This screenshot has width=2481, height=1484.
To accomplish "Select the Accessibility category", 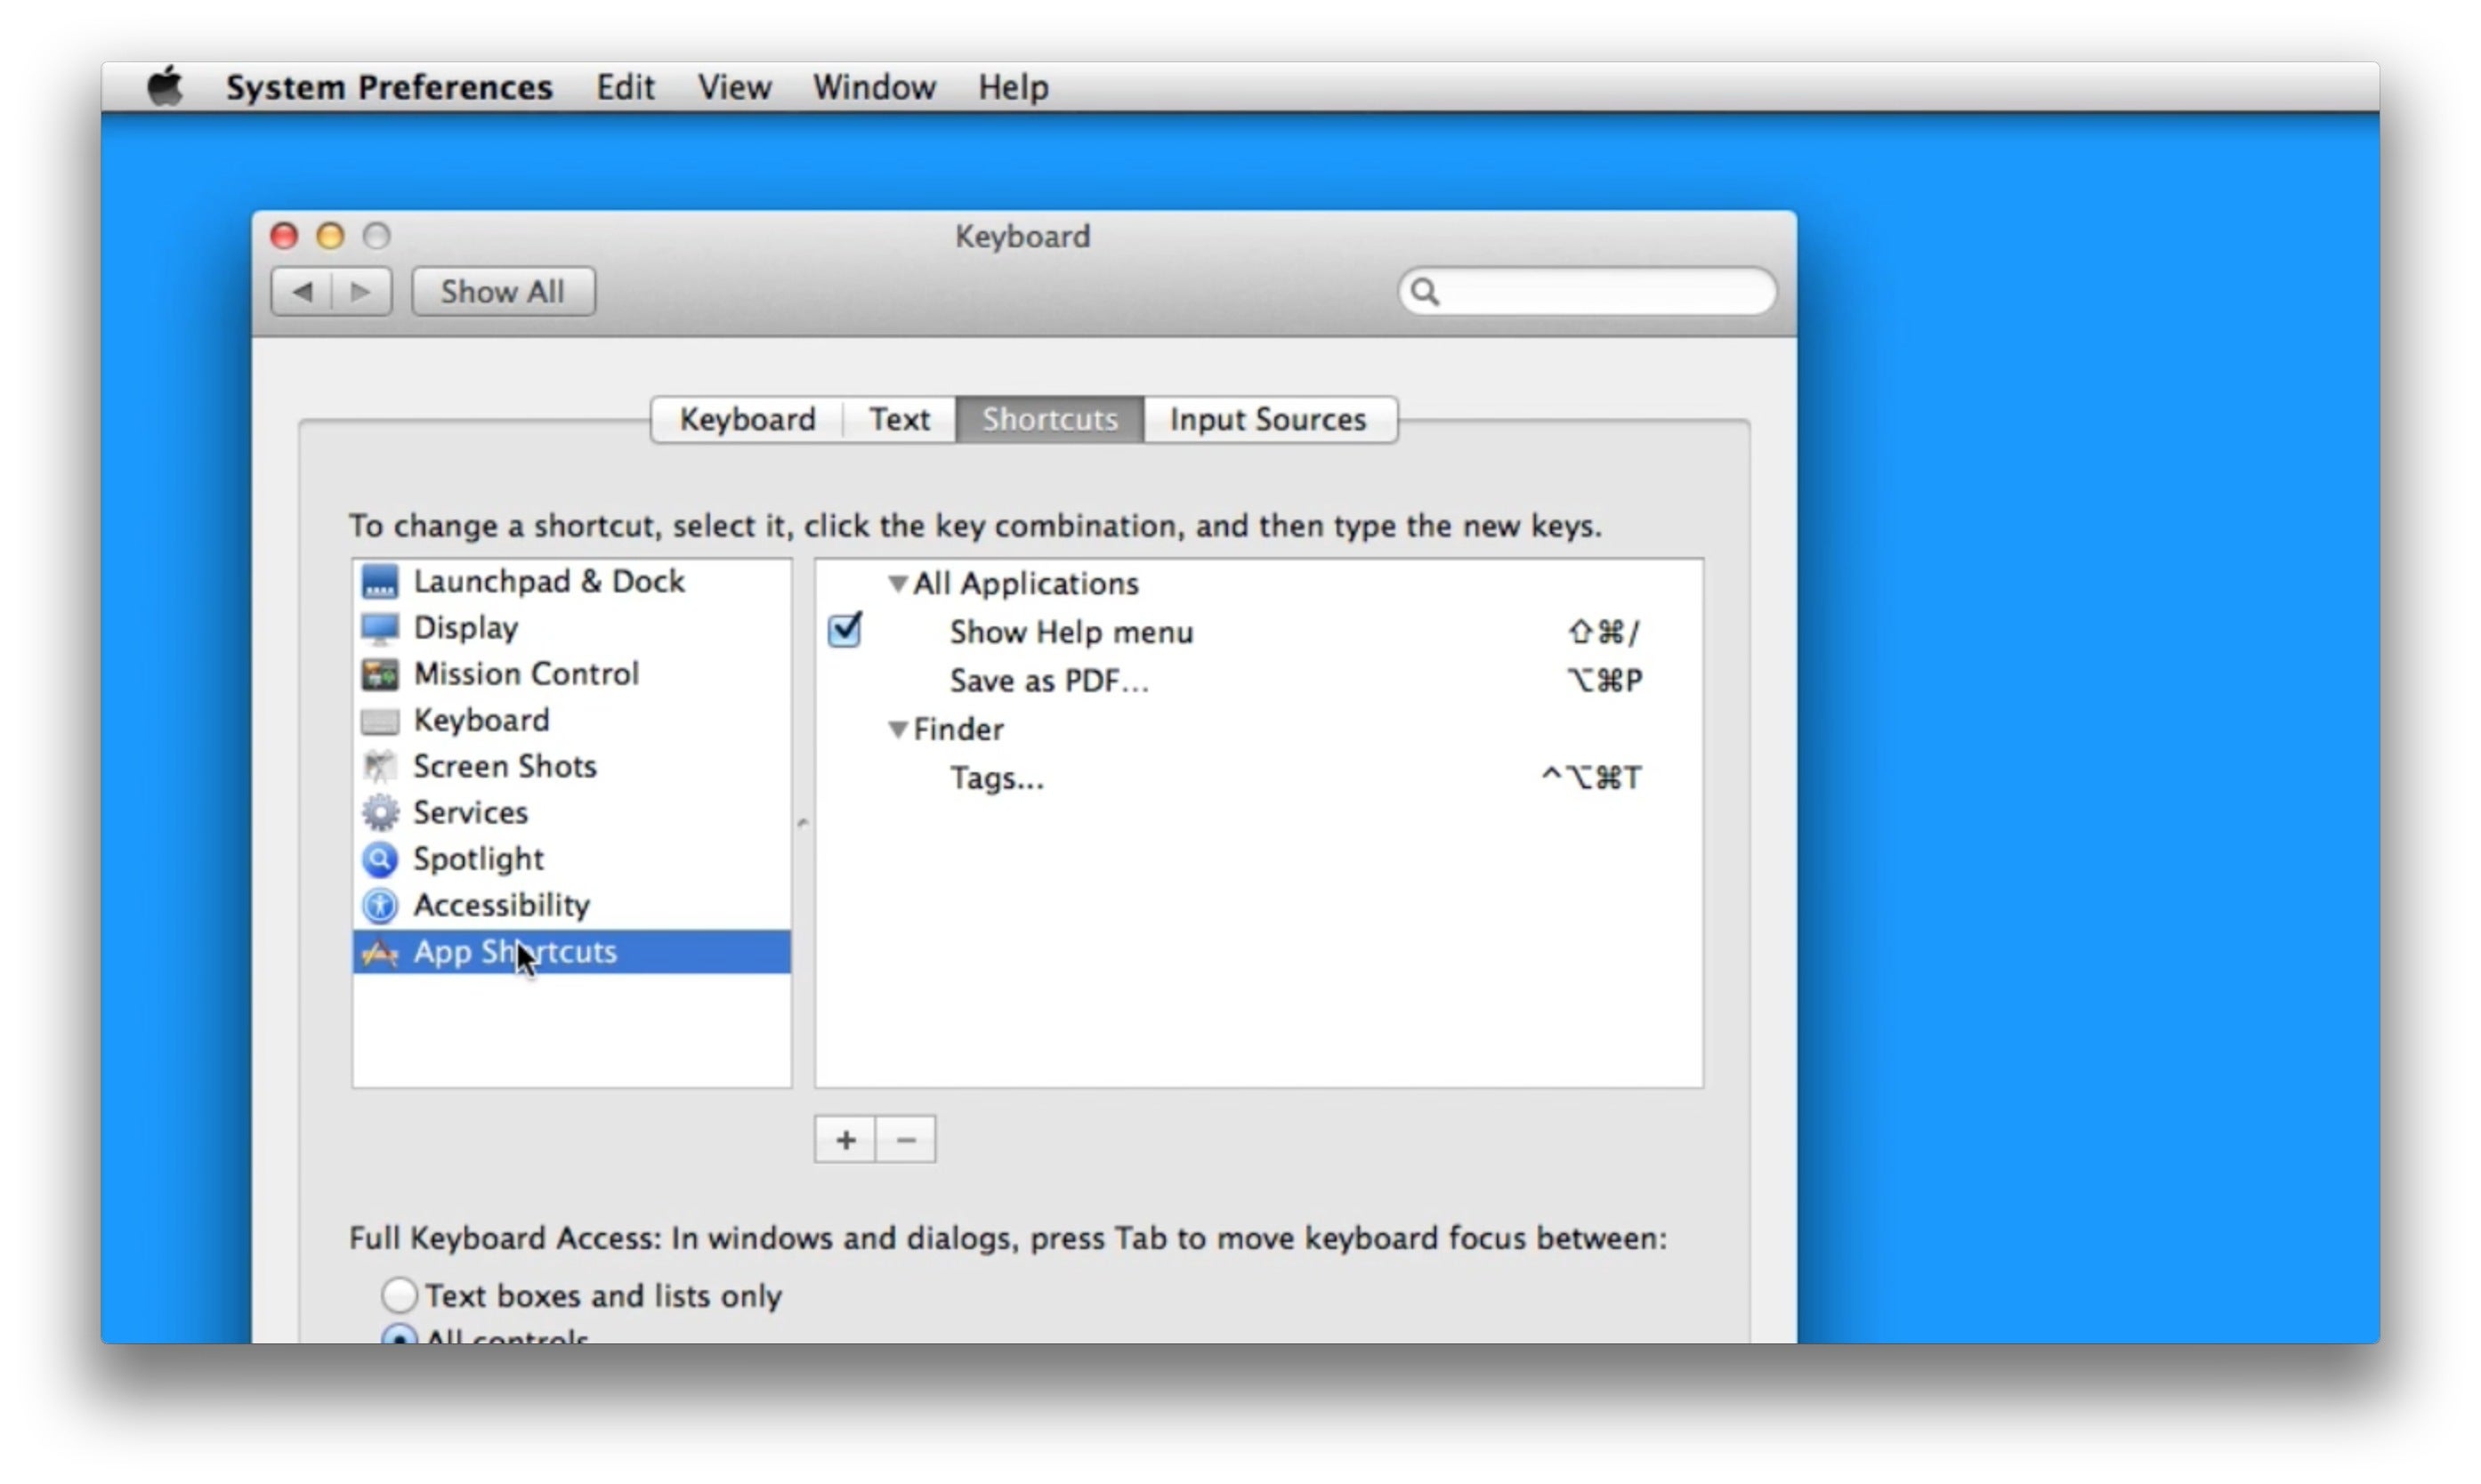I will pos(571,906).
